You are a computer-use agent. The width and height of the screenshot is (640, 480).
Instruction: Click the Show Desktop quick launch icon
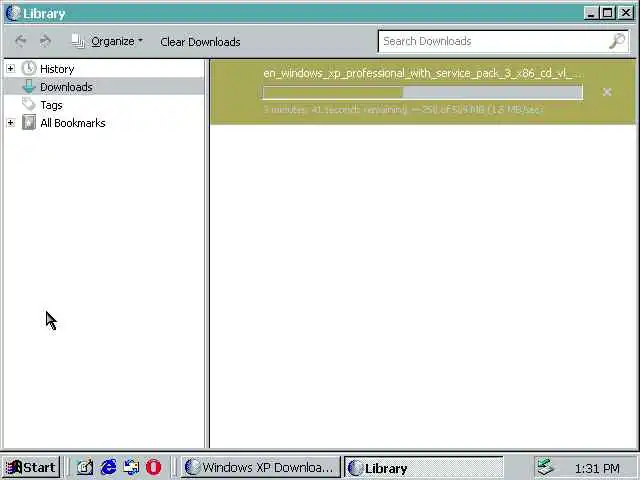(x=85, y=467)
